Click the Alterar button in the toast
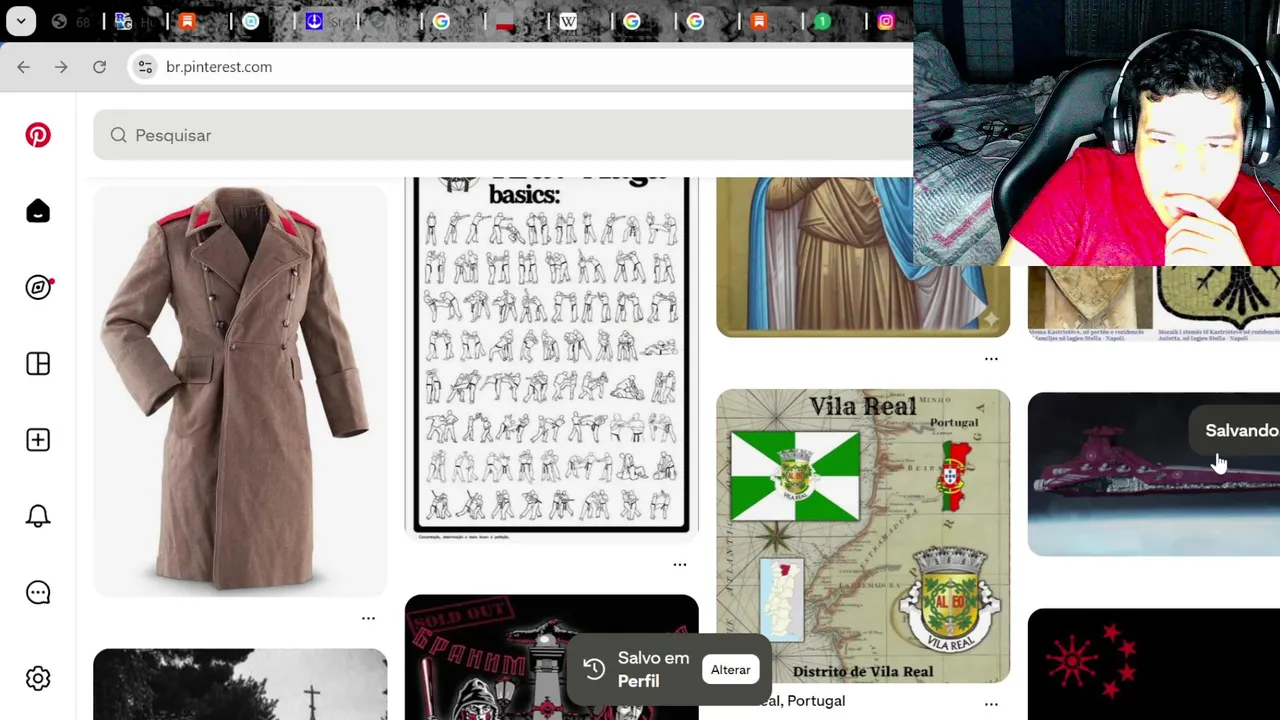This screenshot has width=1280, height=720. [x=730, y=670]
